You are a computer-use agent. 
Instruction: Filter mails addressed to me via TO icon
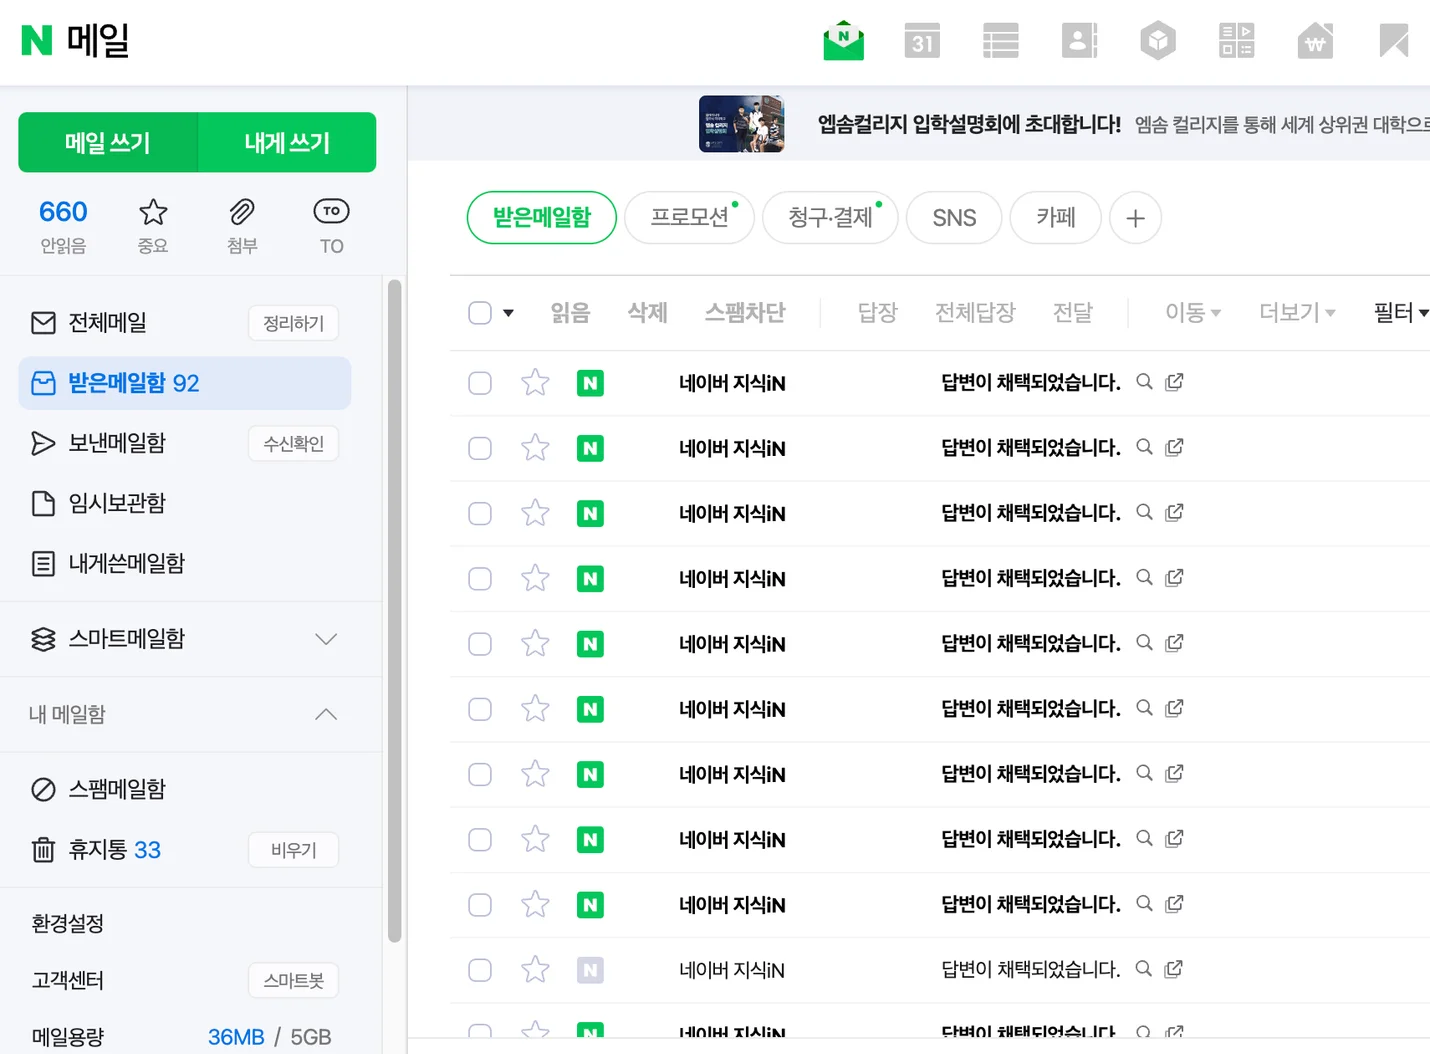coord(332,226)
